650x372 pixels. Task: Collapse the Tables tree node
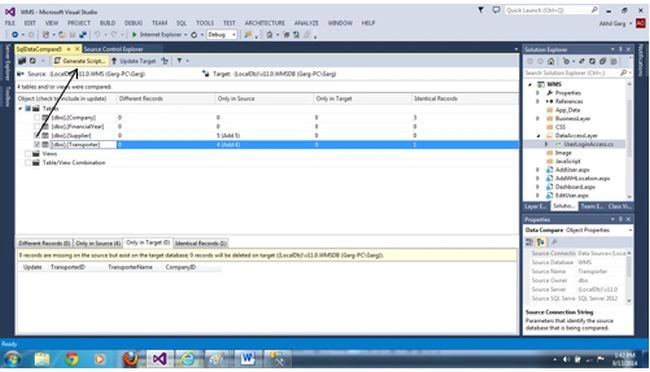tap(20, 109)
